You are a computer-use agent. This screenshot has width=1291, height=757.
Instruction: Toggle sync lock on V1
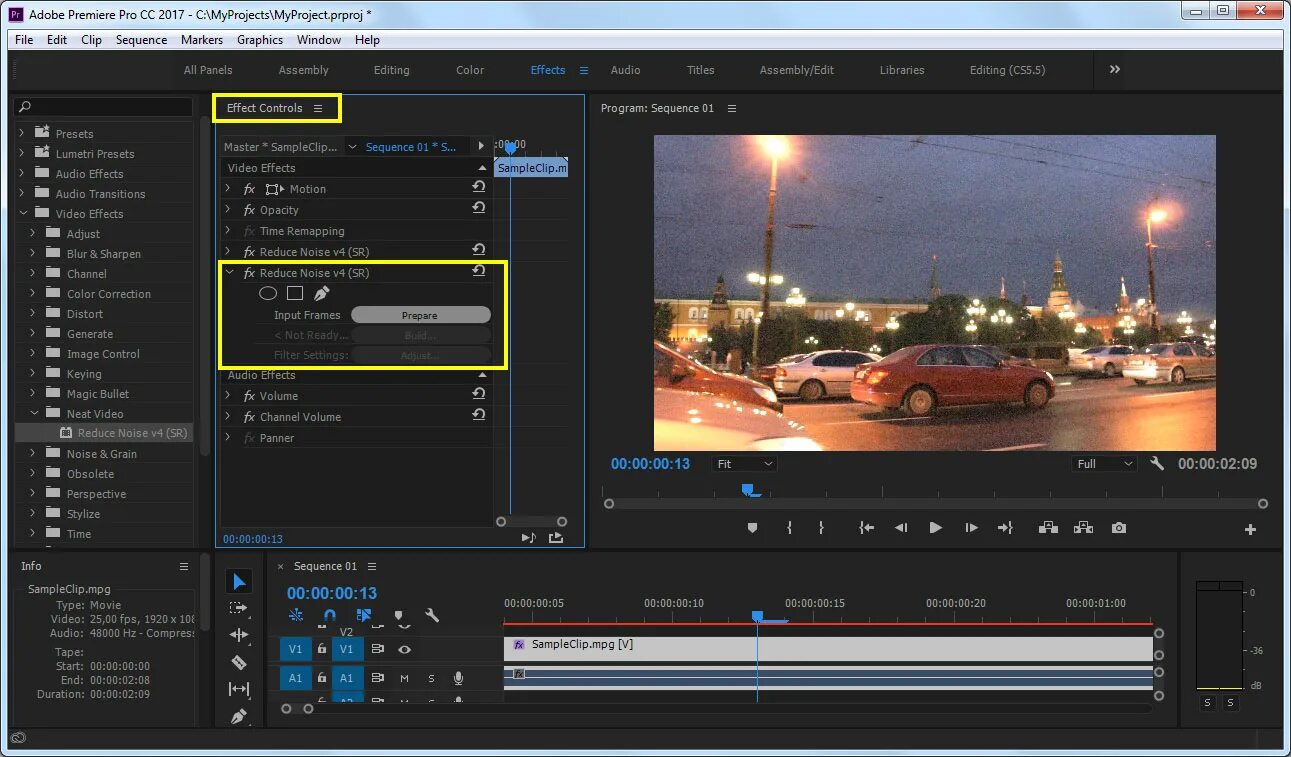[378, 649]
